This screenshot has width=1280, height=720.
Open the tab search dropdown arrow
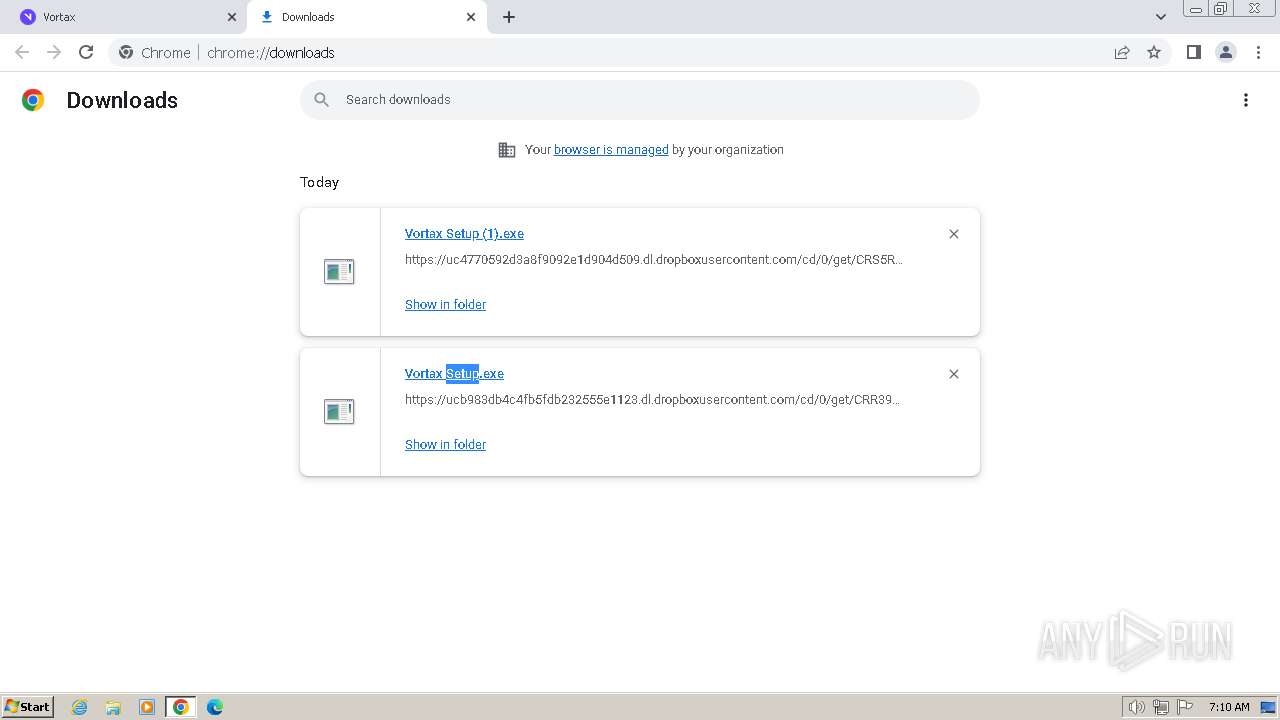(x=1161, y=17)
